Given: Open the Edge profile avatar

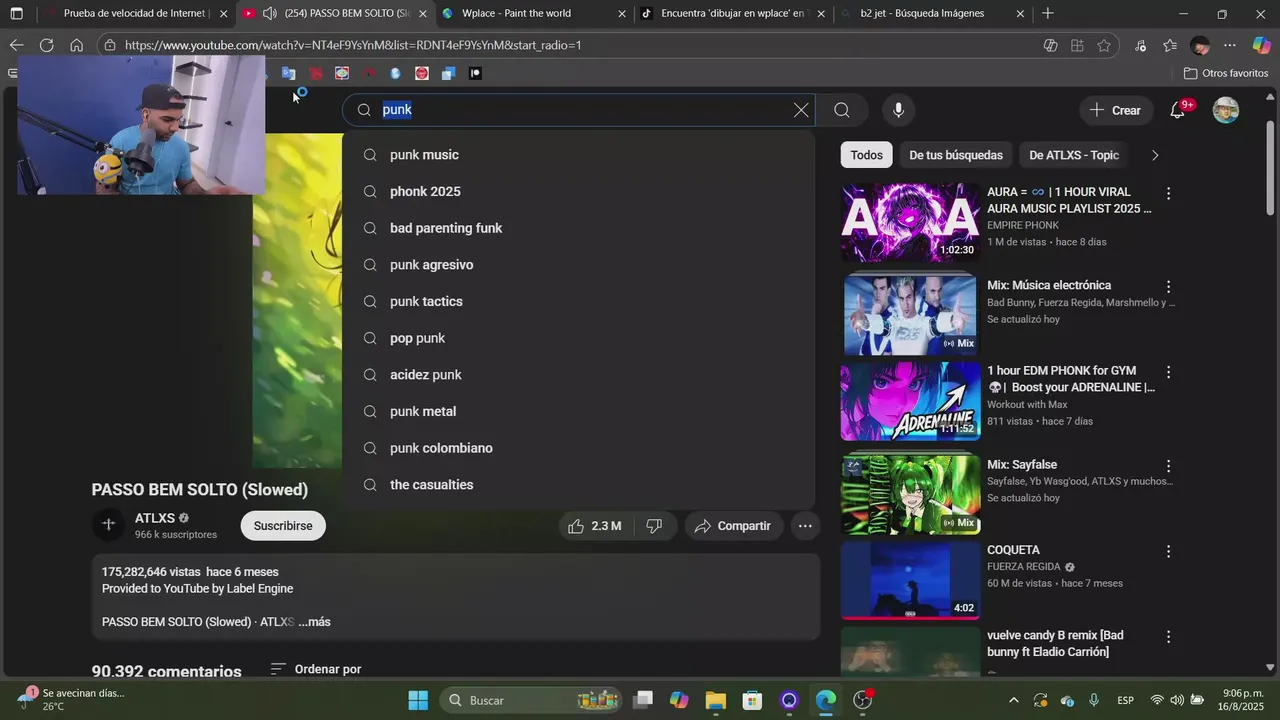Looking at the screenshot, I should pyautogui.click(x=1200, y=45).
